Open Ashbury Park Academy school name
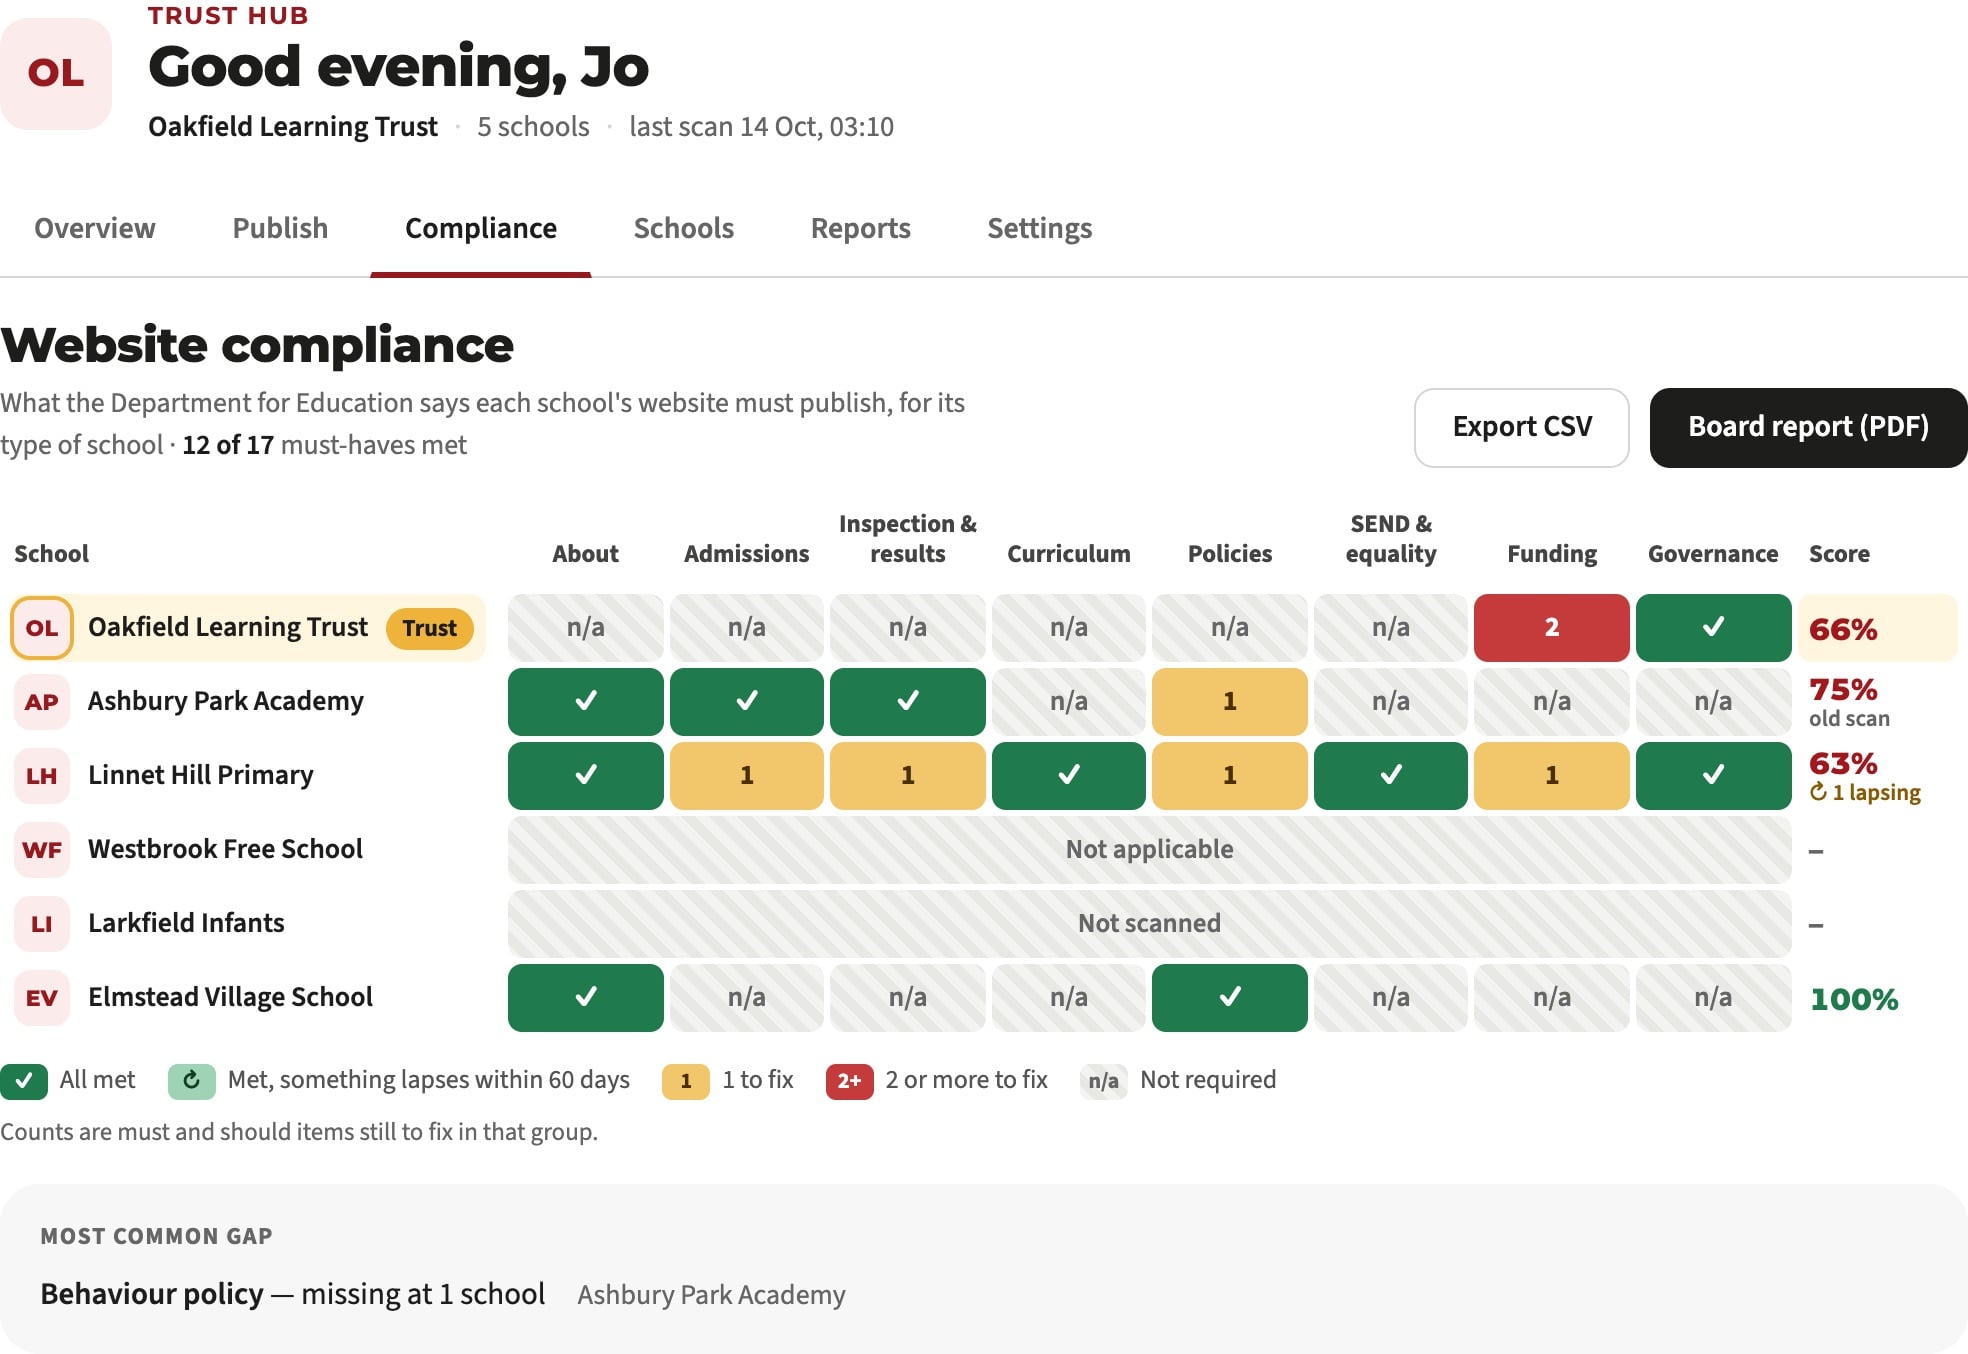The image size is (1968, 1354). point(226,701)
